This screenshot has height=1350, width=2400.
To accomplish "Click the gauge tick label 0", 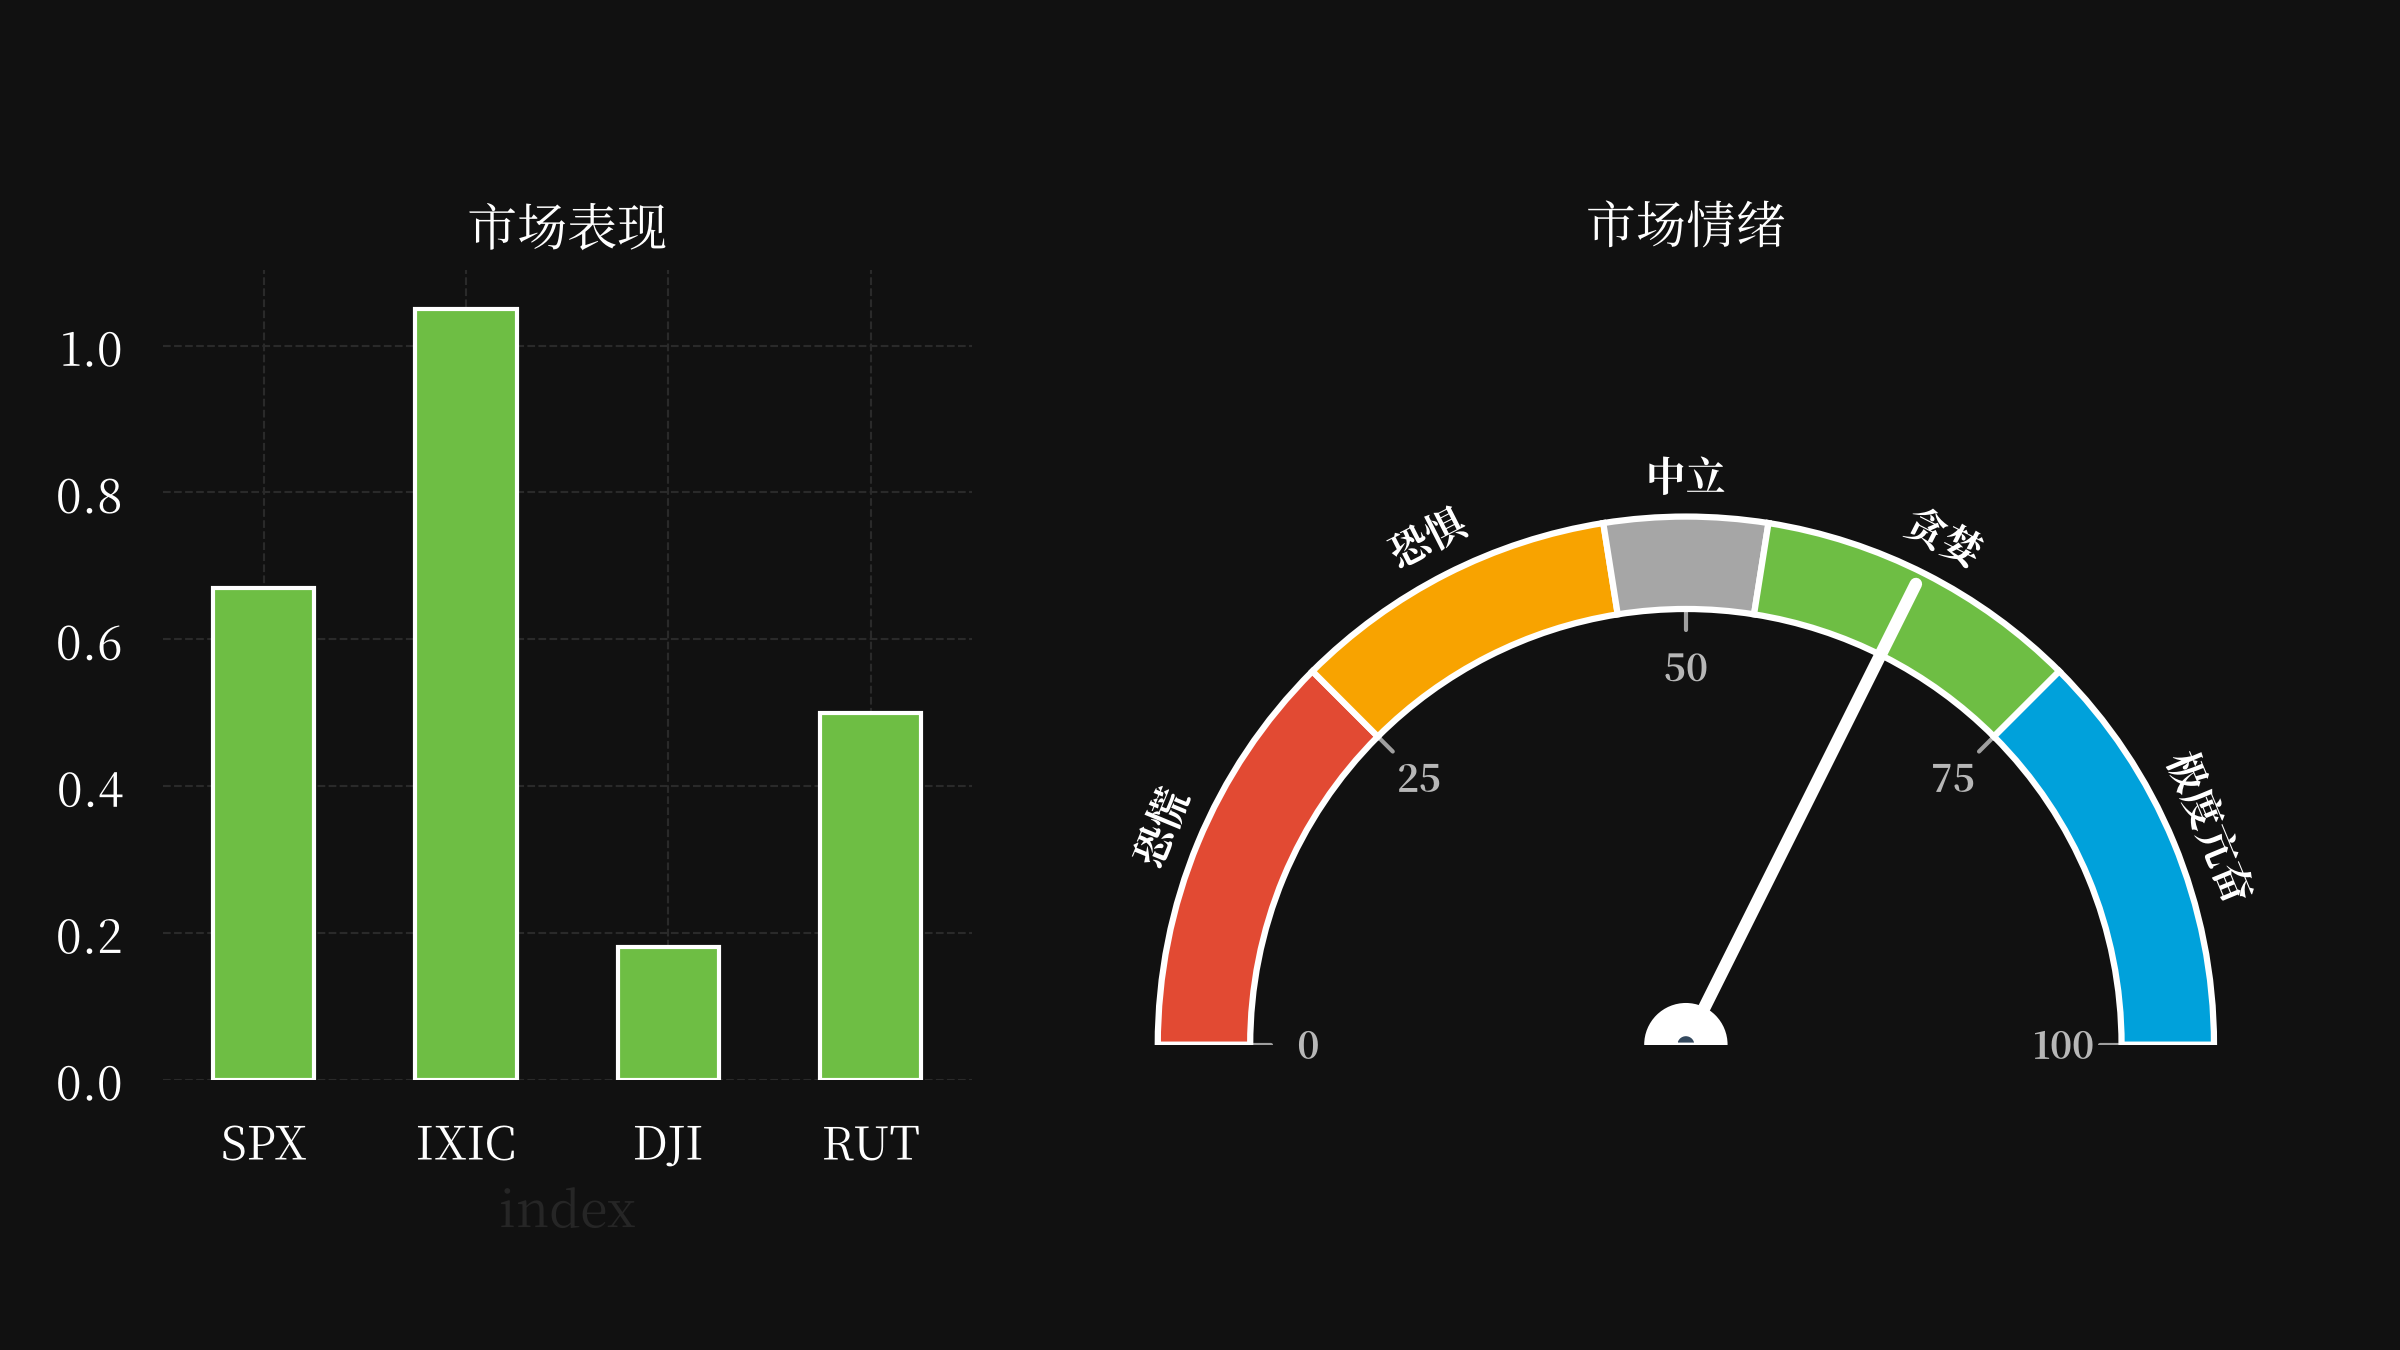I will click(x=1308, y=1046).
